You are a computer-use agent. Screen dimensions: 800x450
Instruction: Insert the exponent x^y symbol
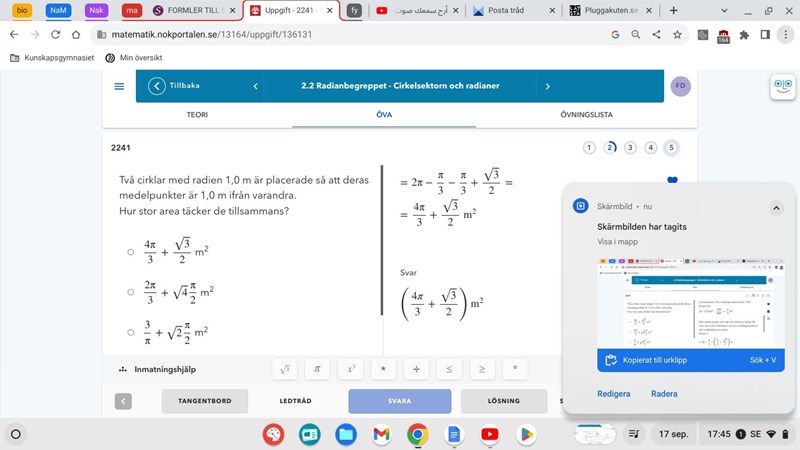[x=350, y=369]
